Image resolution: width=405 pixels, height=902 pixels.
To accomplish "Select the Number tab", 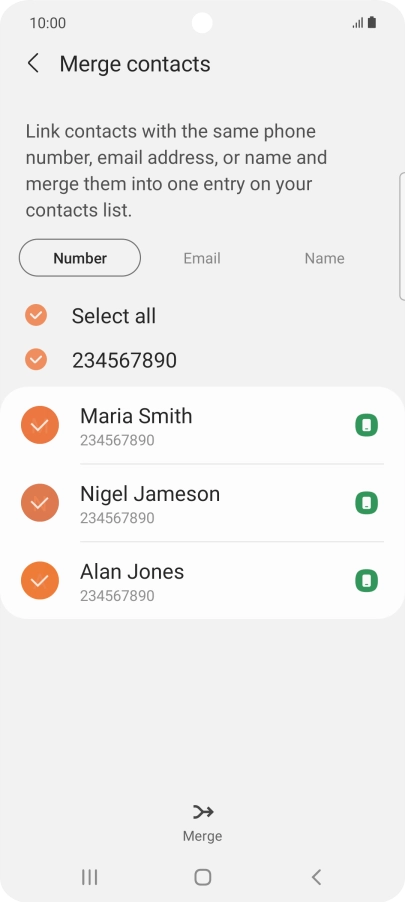I will 80,258.
